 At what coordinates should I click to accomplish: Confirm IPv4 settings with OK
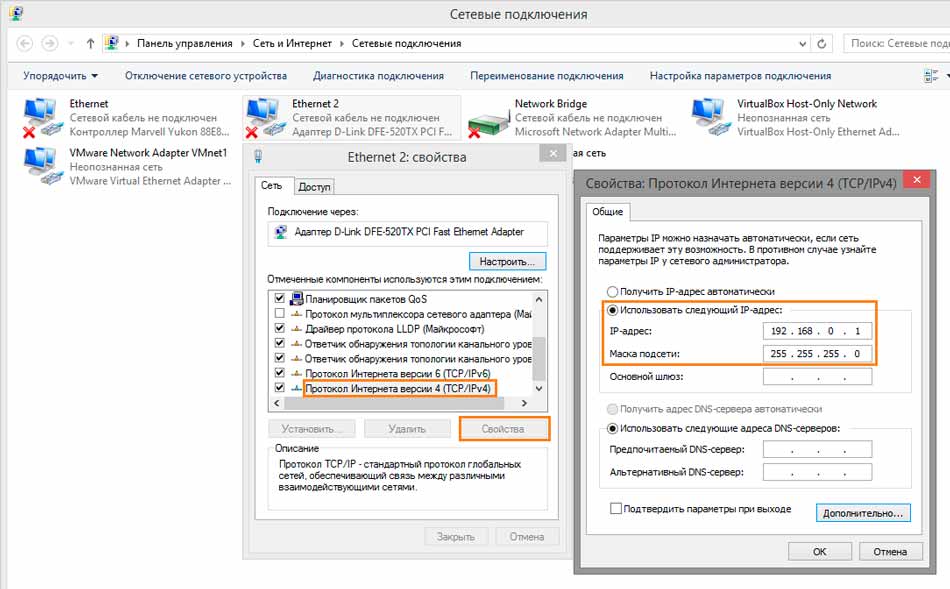tap(820, 551)
